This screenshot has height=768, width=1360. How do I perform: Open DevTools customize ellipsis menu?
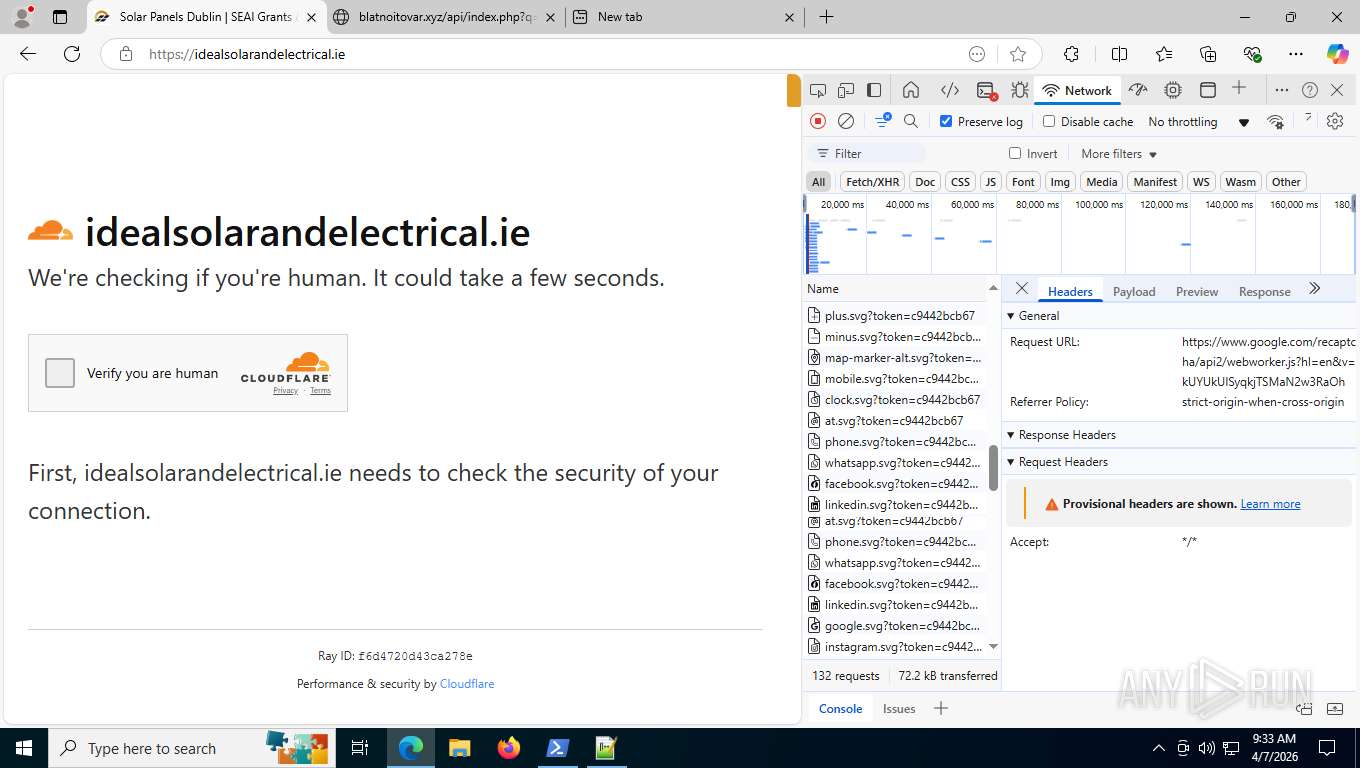tap(1281, 90)
